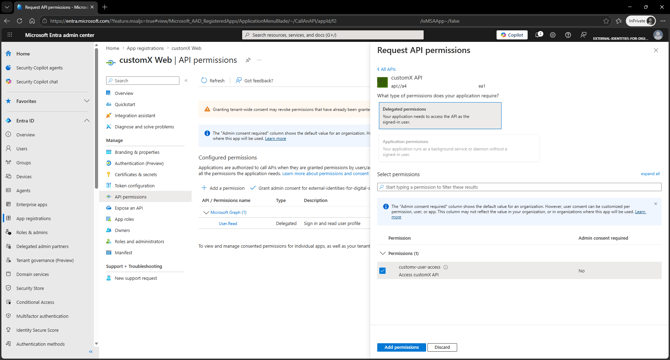This screenshot has height=360, width=670.
Task: Click the global search bar
Action: pyautogui.click(x=333, y=35)
